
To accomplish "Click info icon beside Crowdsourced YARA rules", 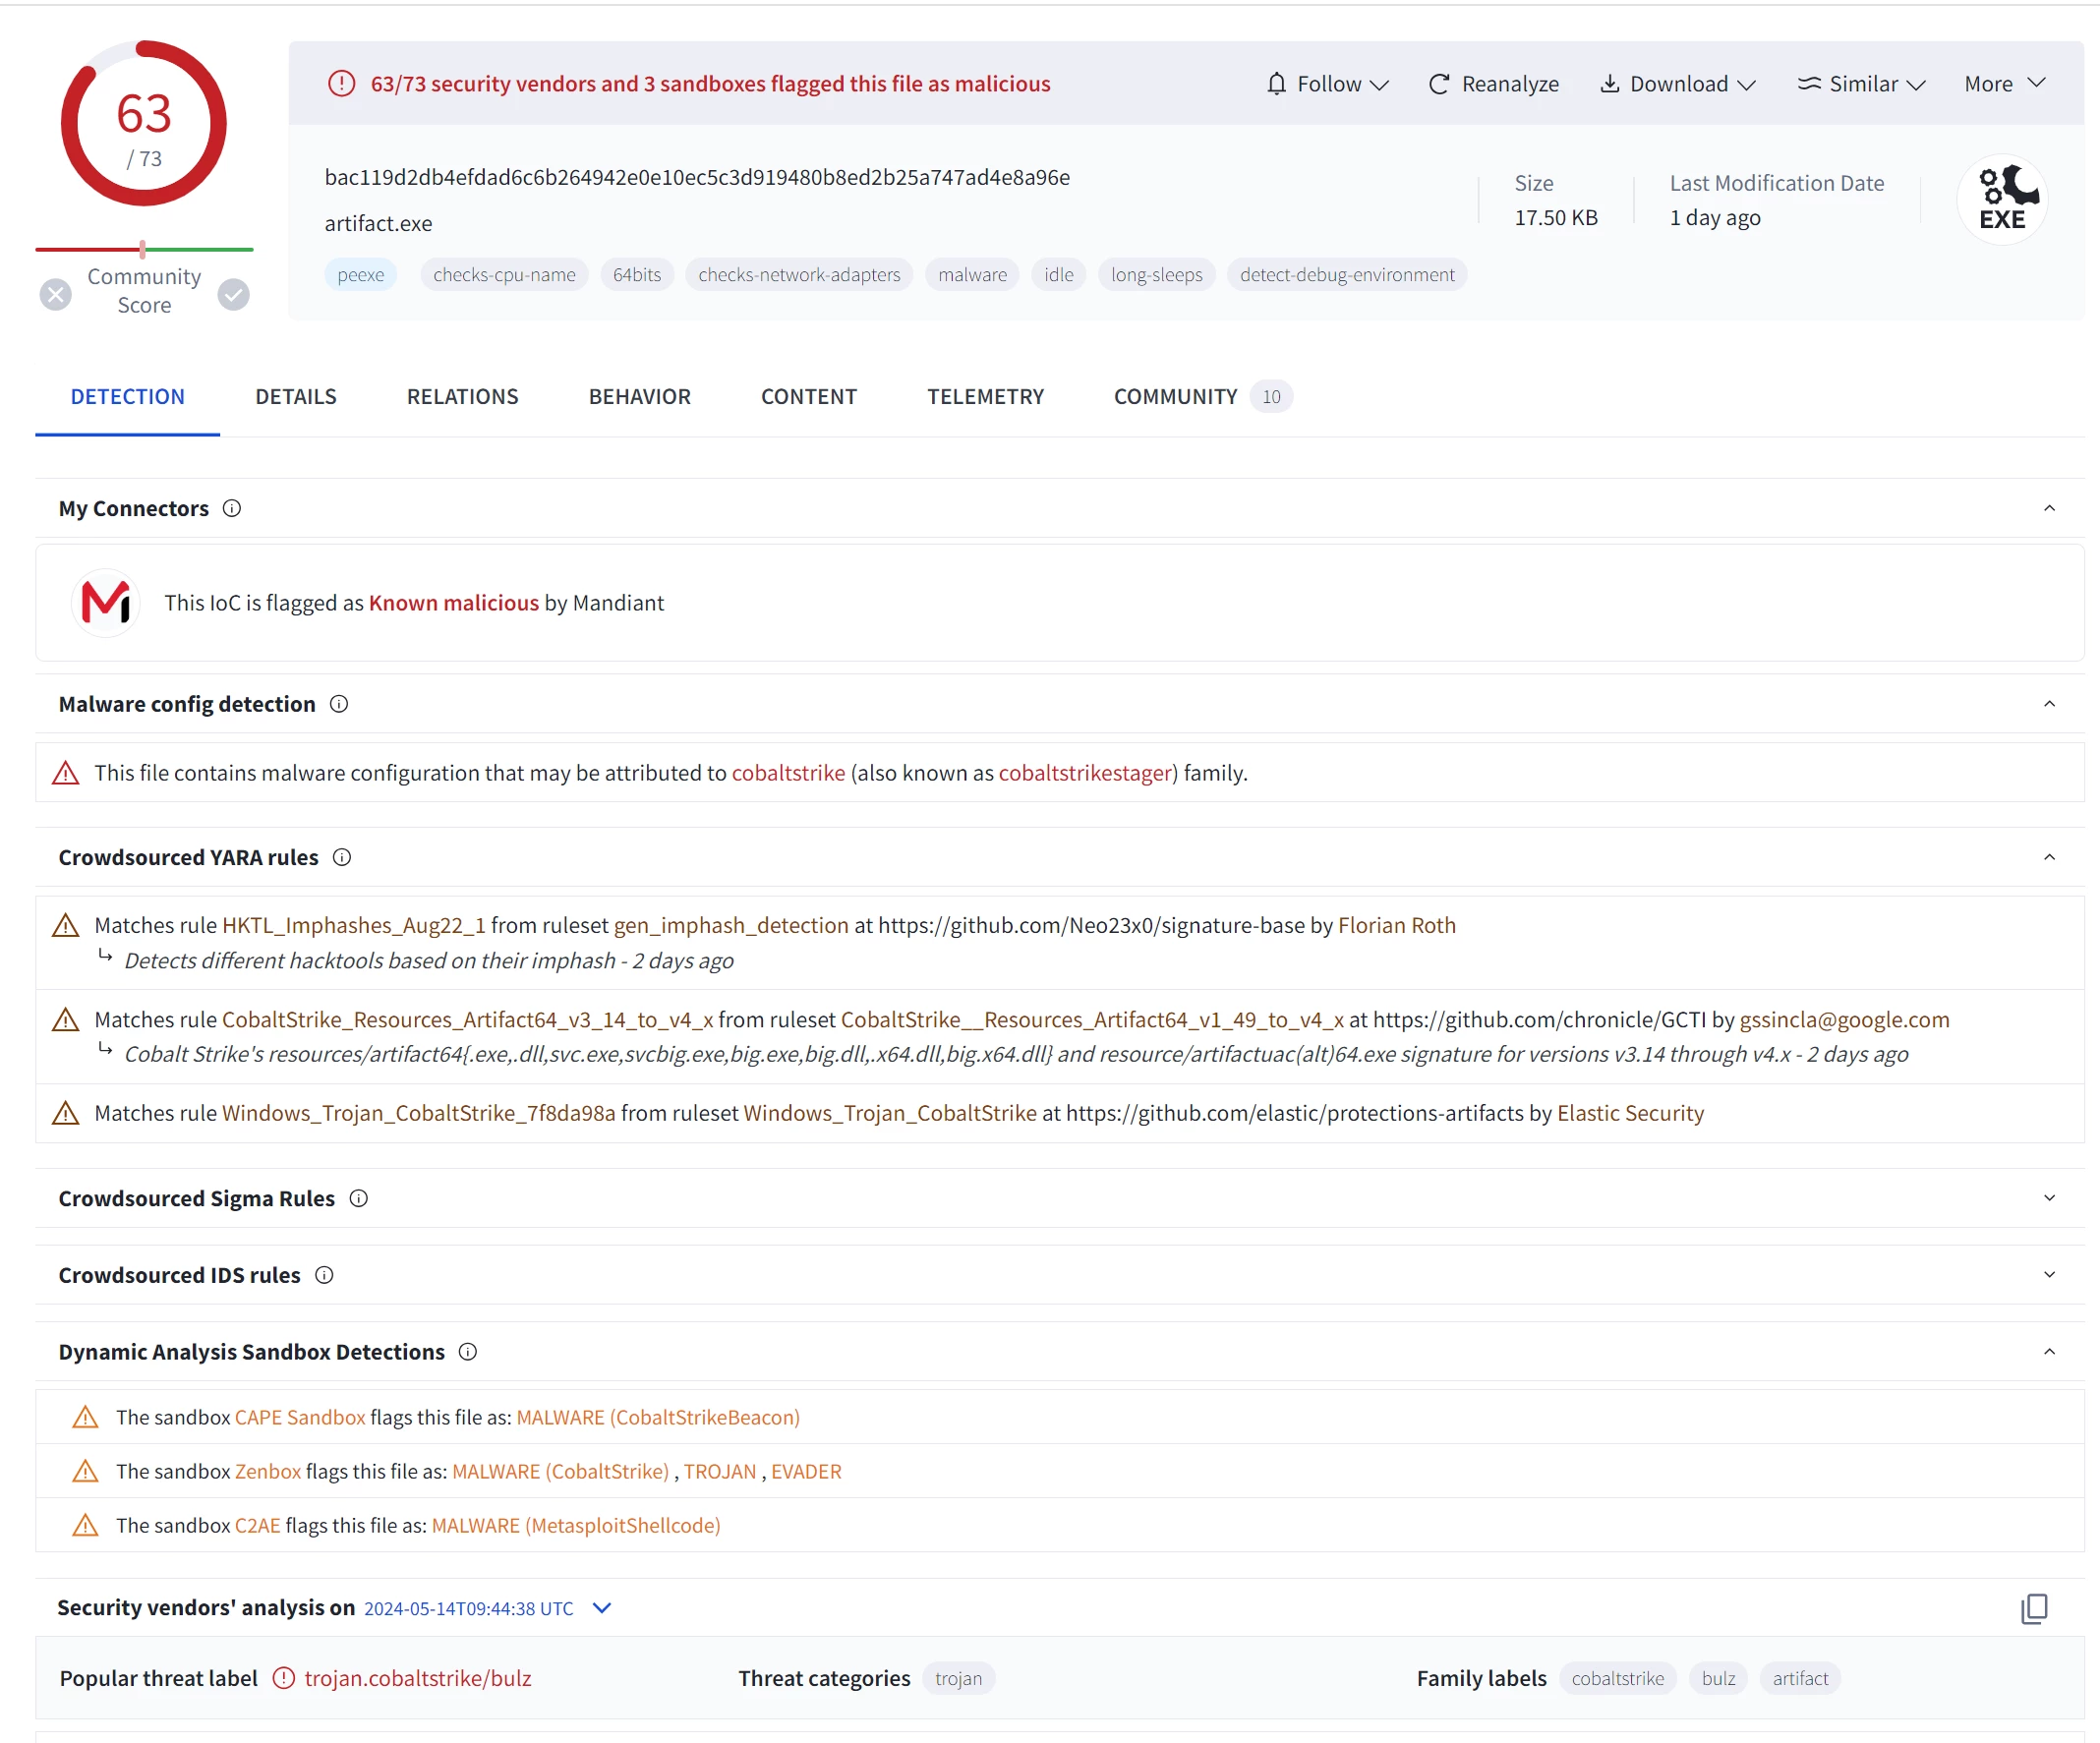I will pyautogui.click(x=342, y=858).
